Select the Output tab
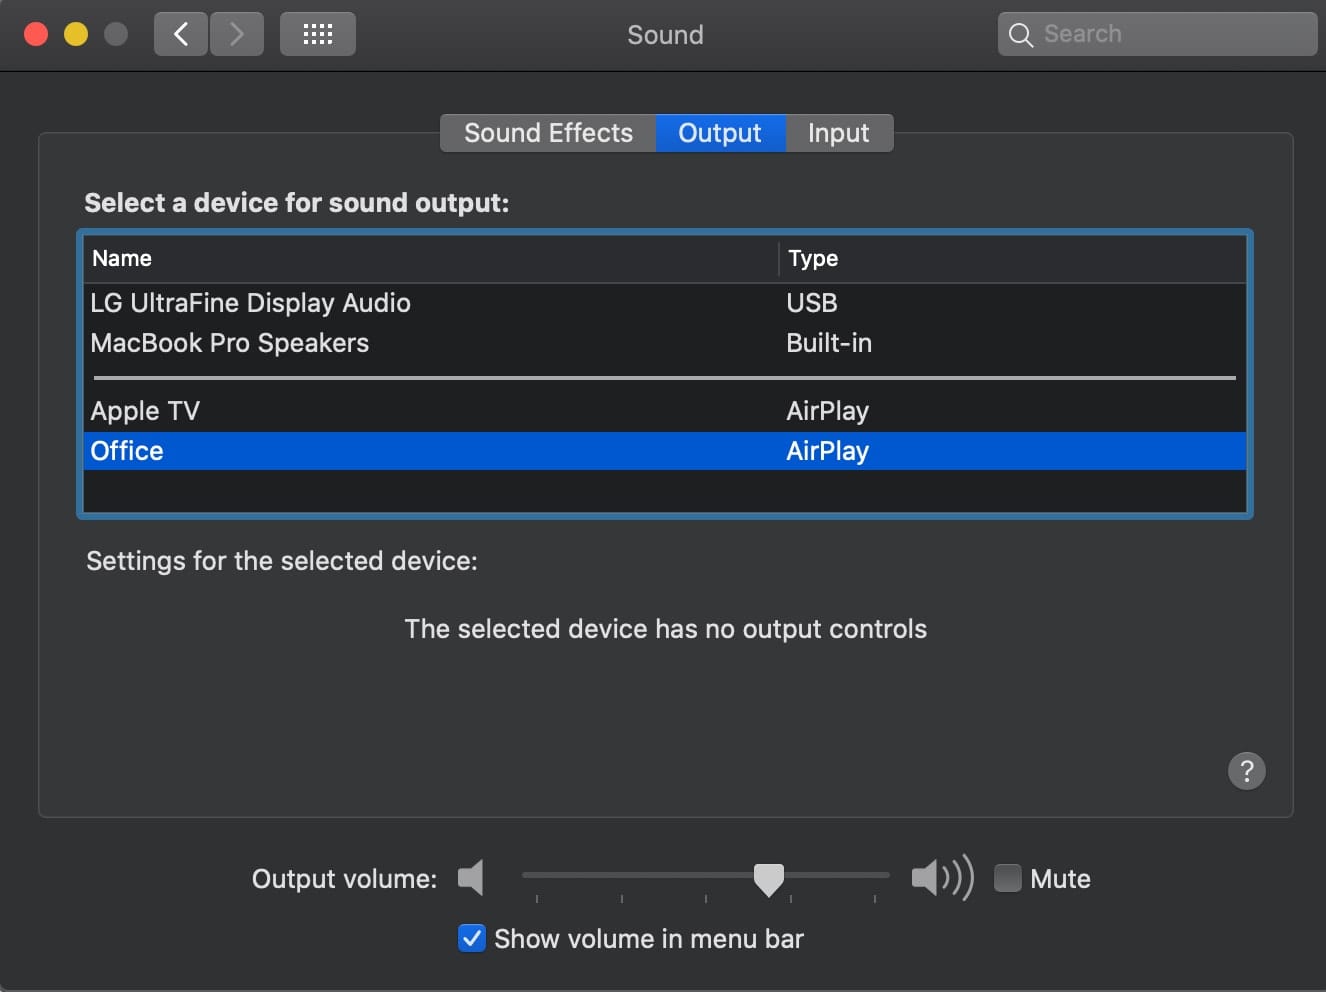 coord(719,133)
